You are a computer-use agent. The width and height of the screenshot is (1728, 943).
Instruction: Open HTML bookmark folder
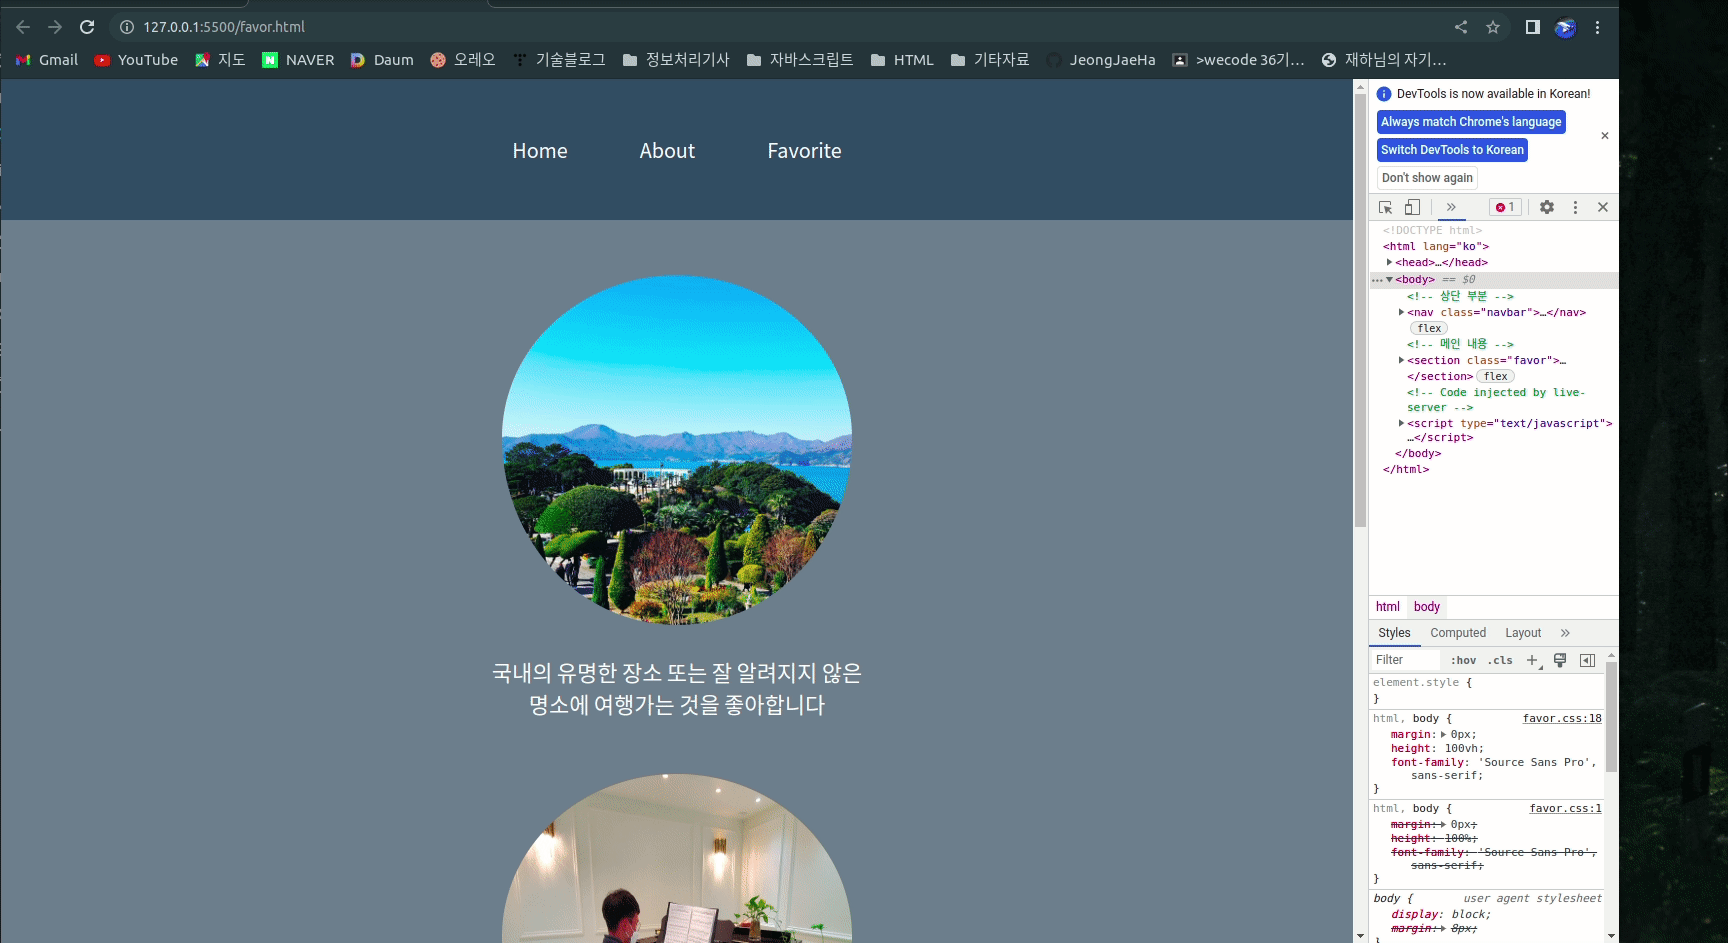pos(902,60)
